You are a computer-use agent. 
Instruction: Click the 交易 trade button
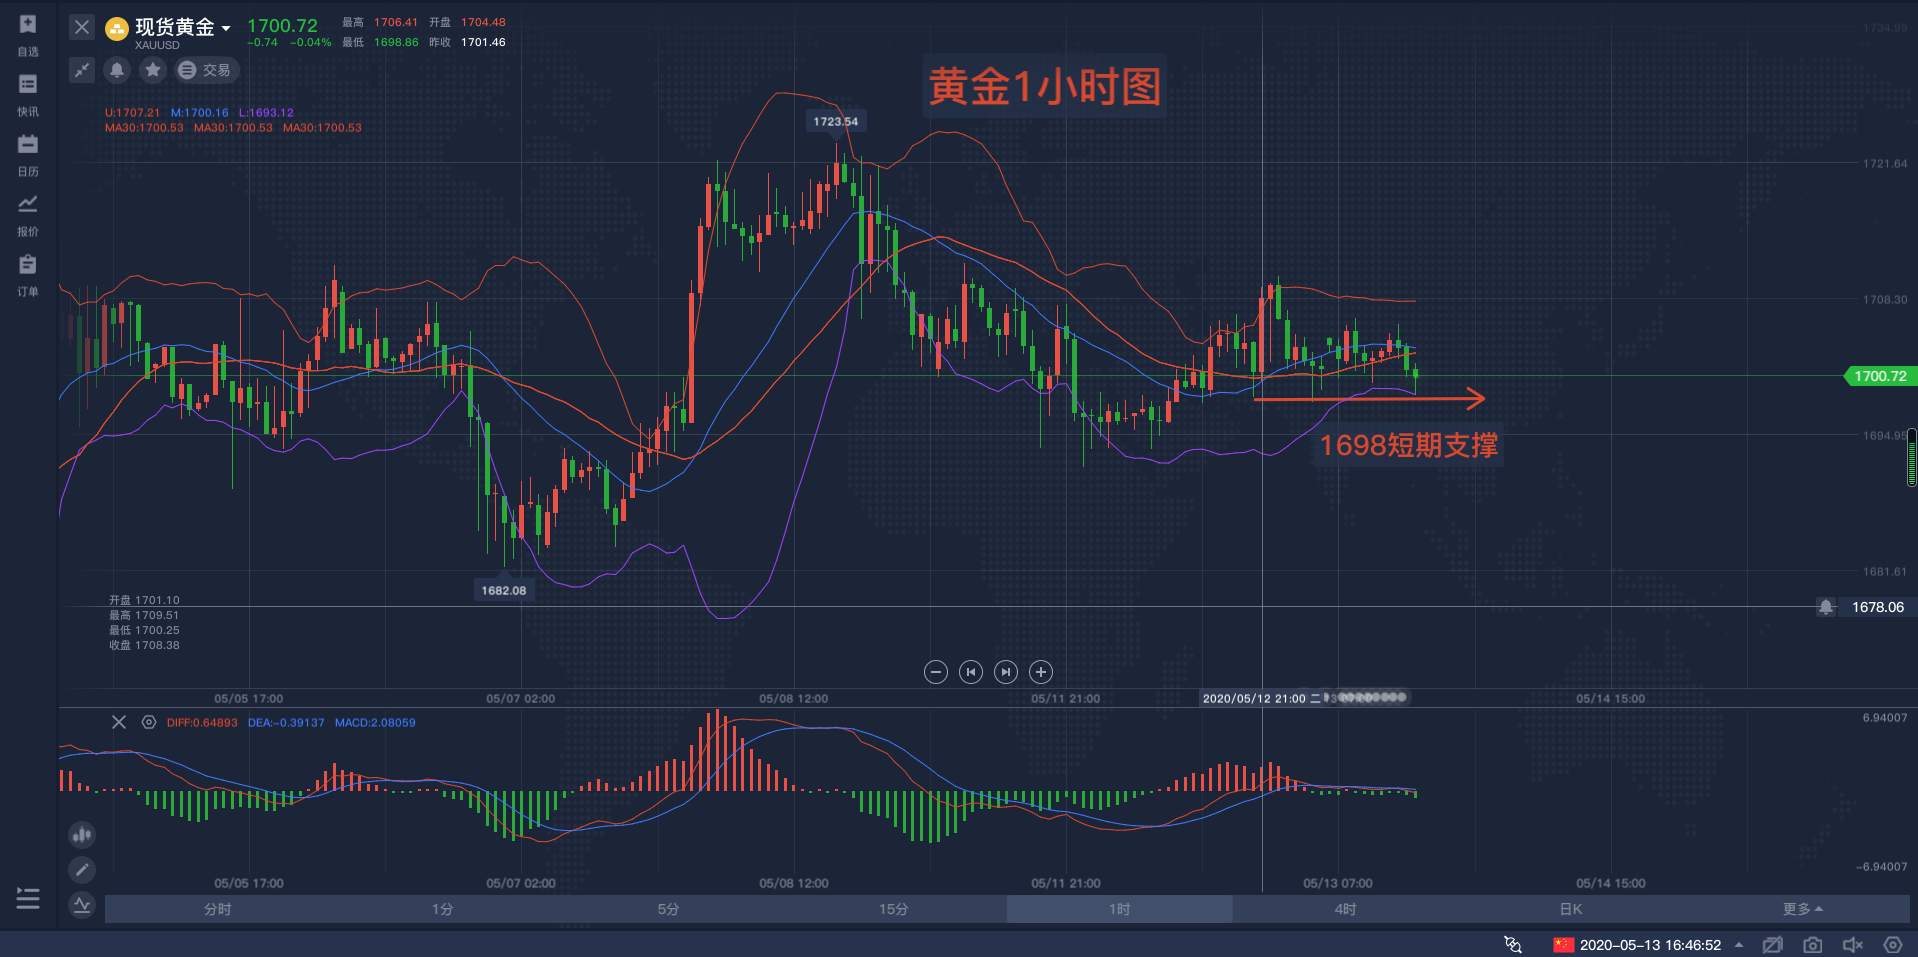click(205, 70)
